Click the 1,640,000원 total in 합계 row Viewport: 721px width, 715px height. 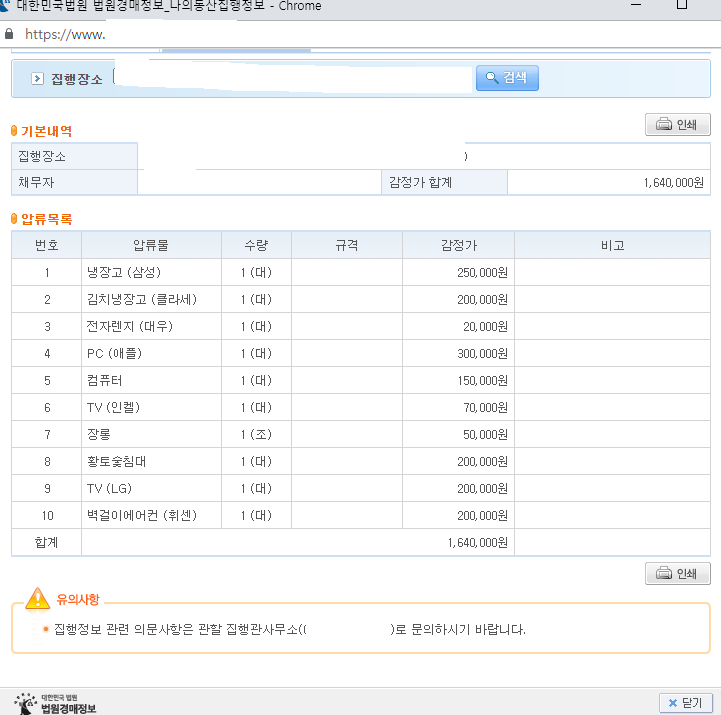478,543
